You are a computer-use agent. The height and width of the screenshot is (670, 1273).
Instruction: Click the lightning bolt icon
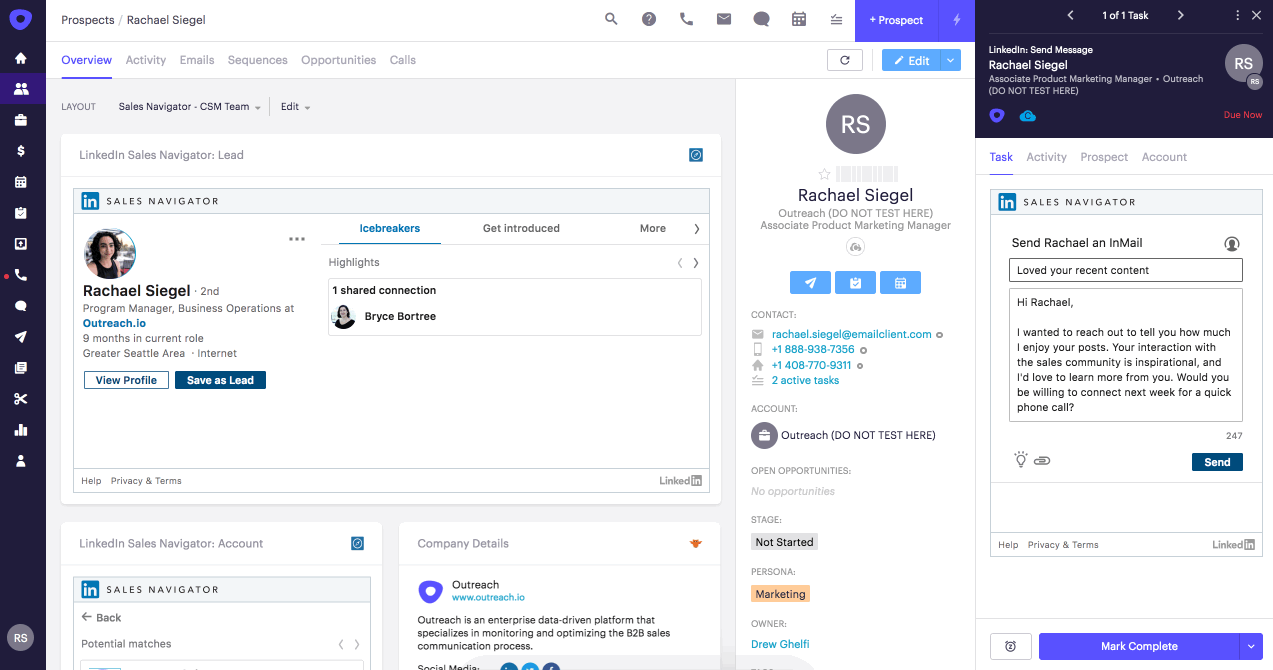tap(956, 20)
